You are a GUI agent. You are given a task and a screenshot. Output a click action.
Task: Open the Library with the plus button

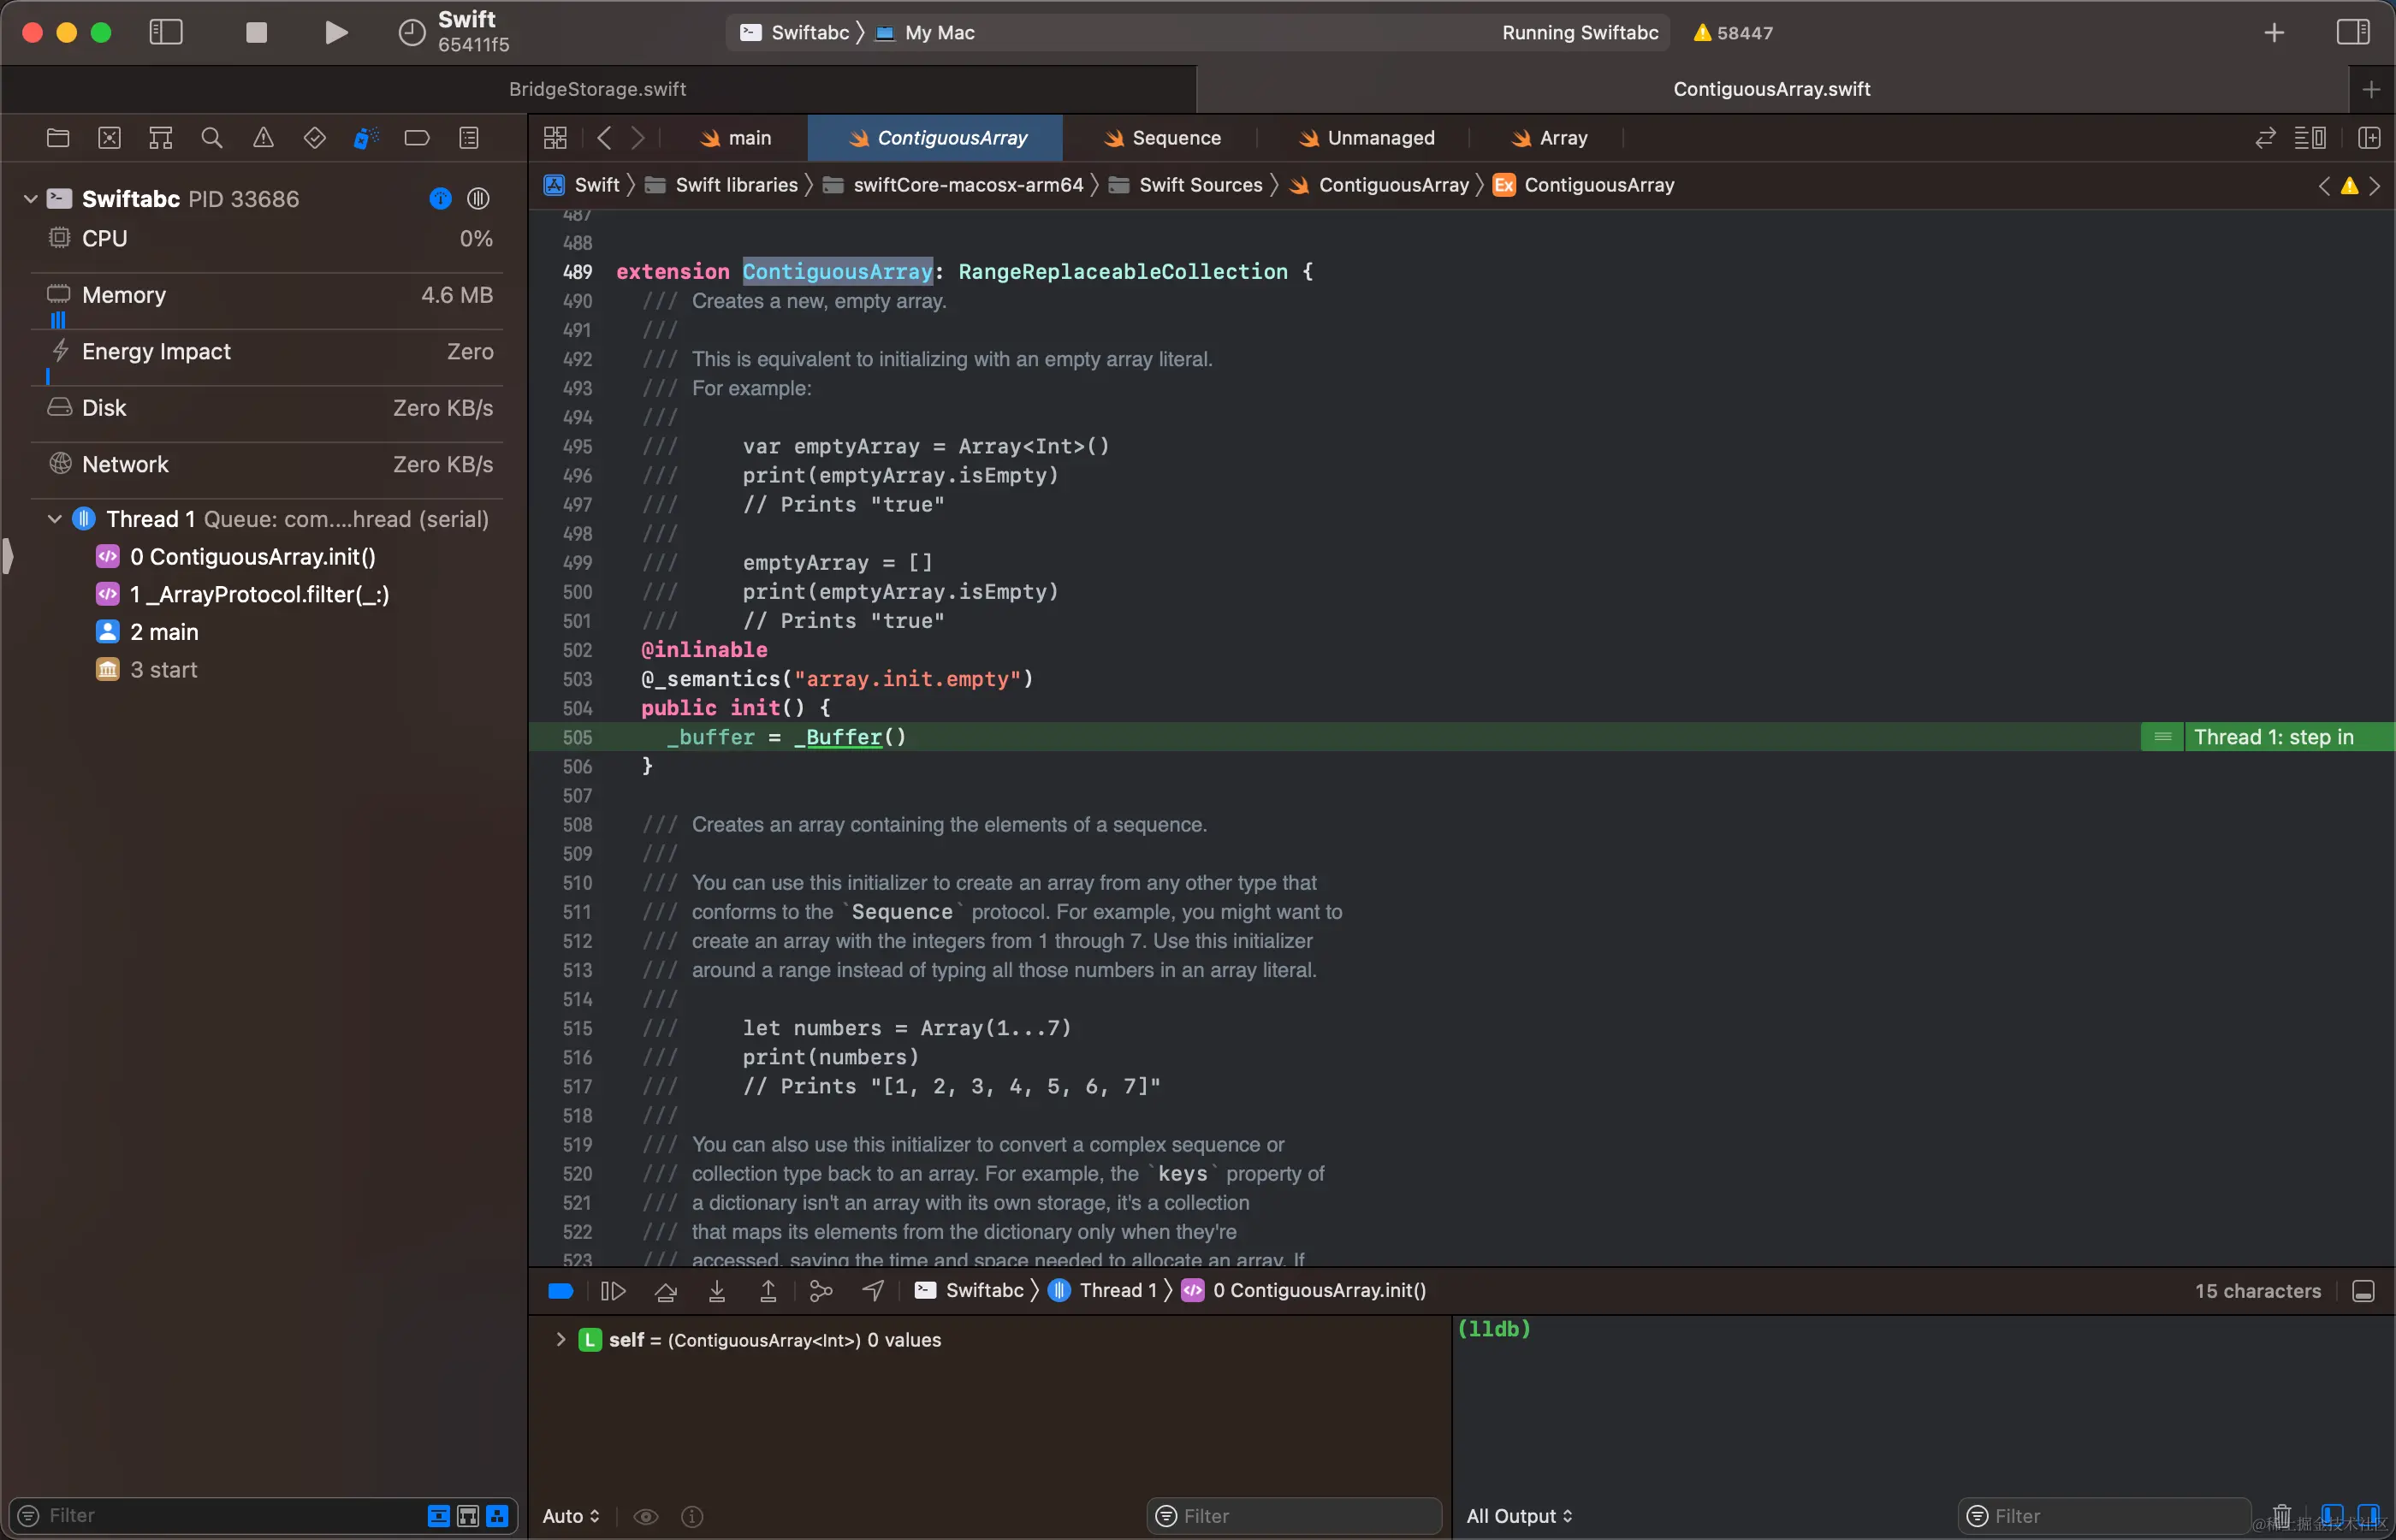[x=2274, y=32]
